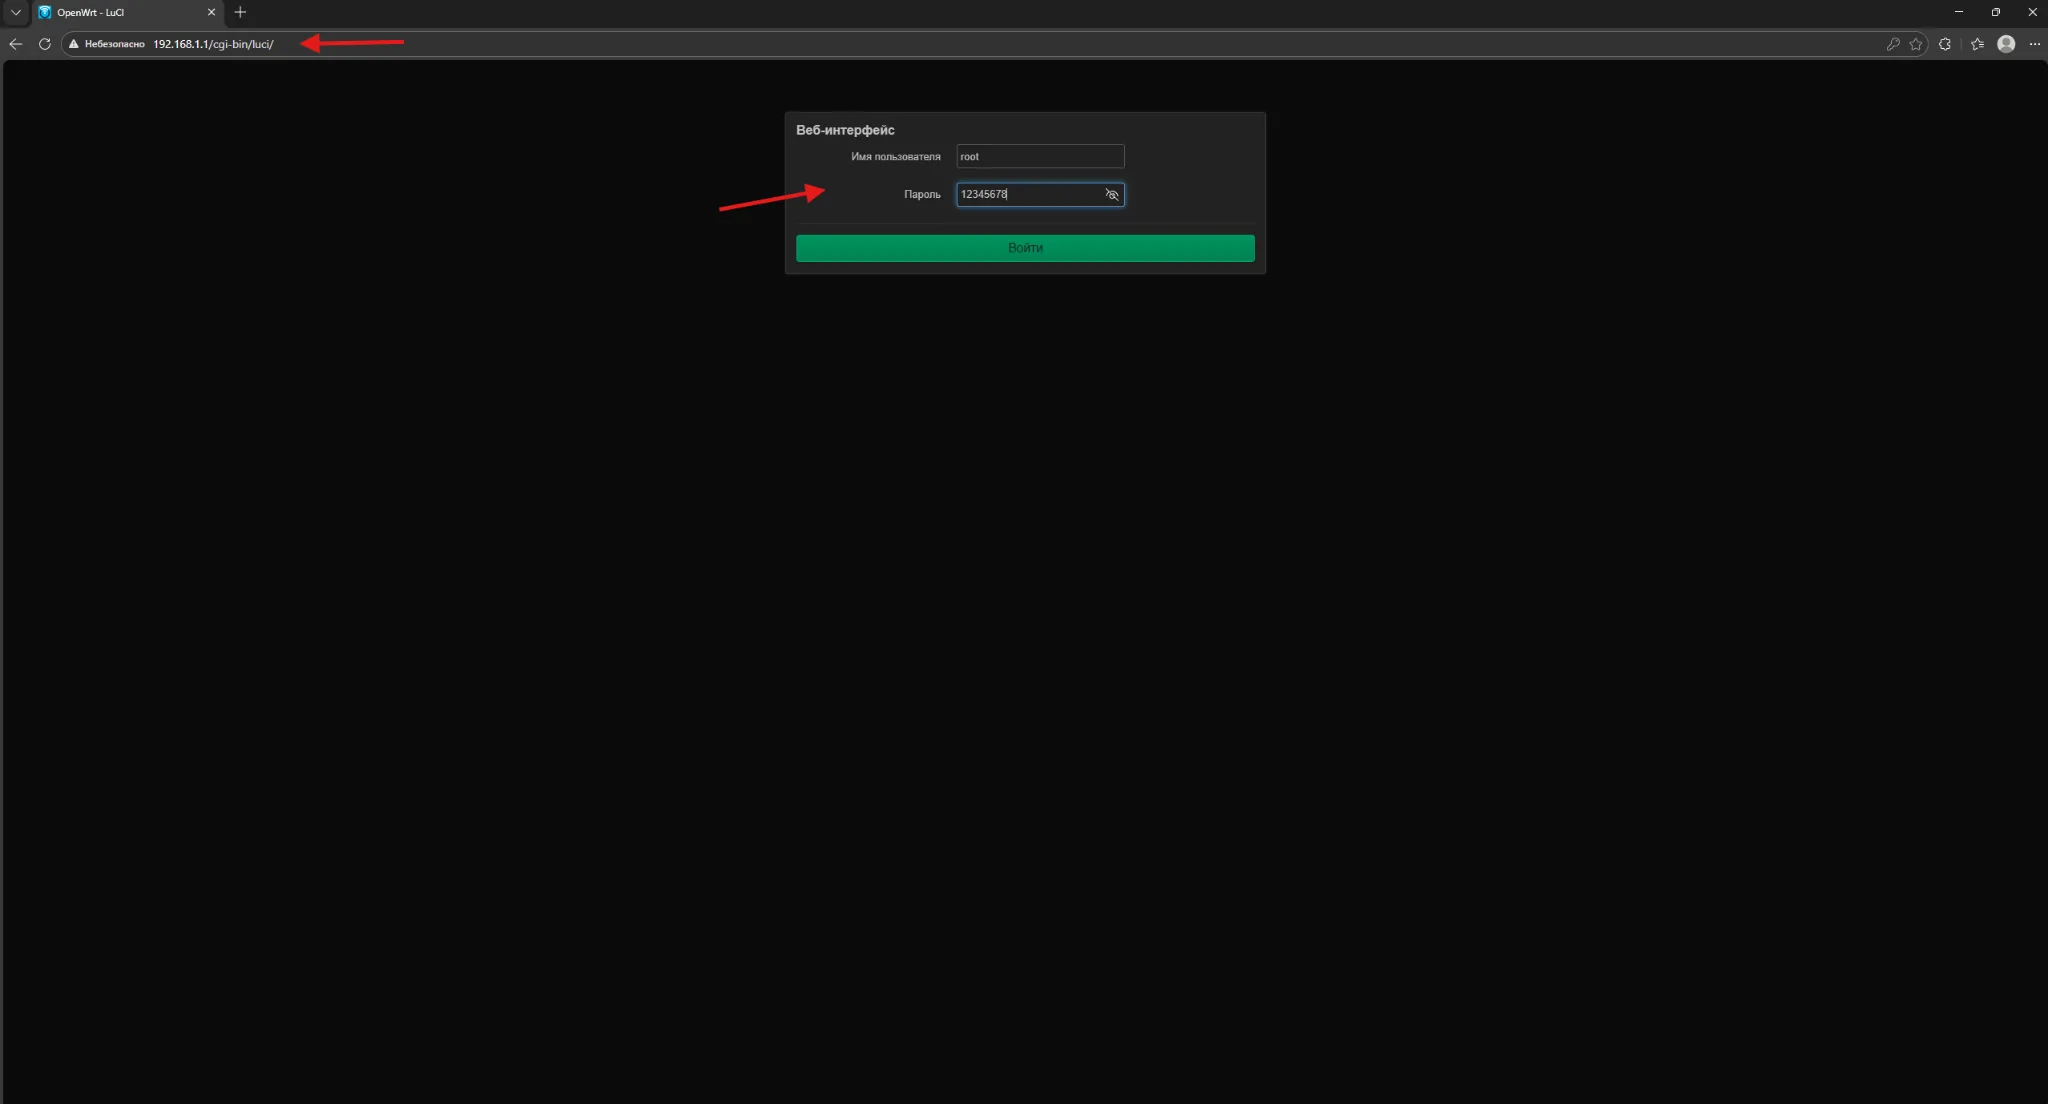
Task: Minimize the browser window
Action: (1959, 12)
